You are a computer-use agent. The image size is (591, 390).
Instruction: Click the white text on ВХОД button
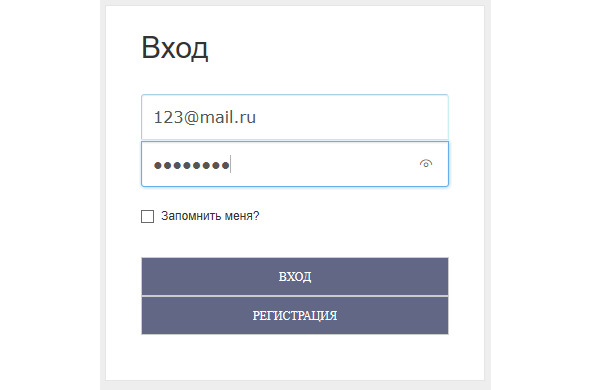pyautogui.click(x=295, y=277)
